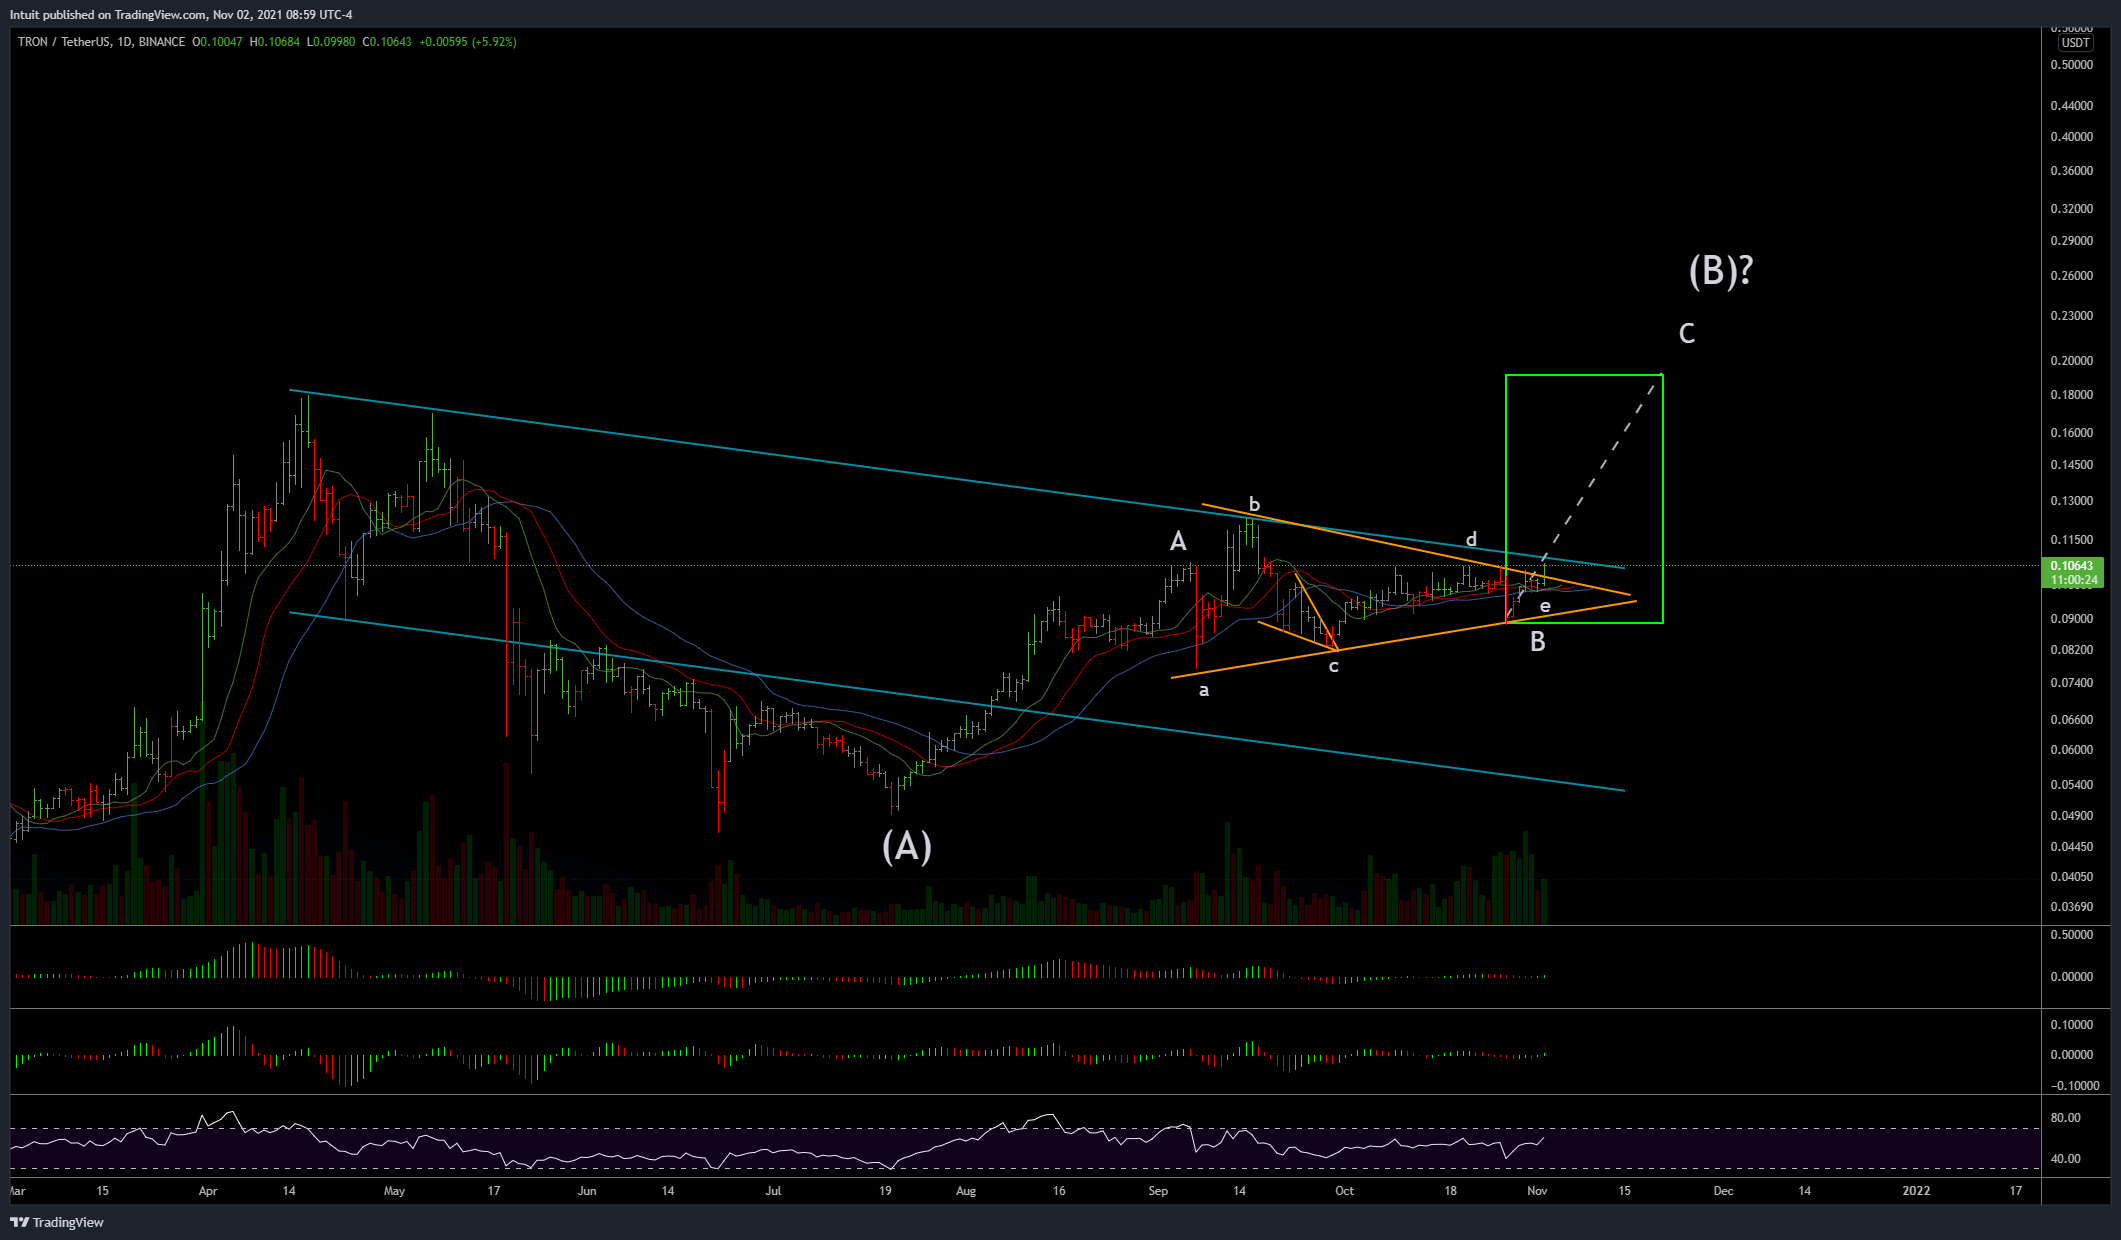Click the green current price tag 0.10643

[x=2071, y=566]
